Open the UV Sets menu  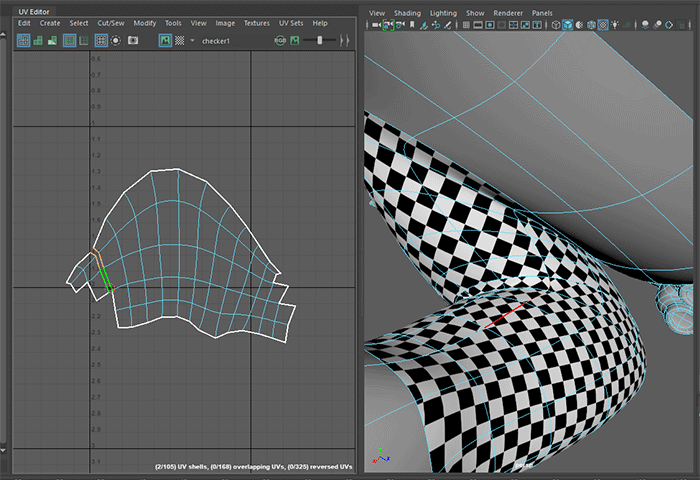coord(289,23)
